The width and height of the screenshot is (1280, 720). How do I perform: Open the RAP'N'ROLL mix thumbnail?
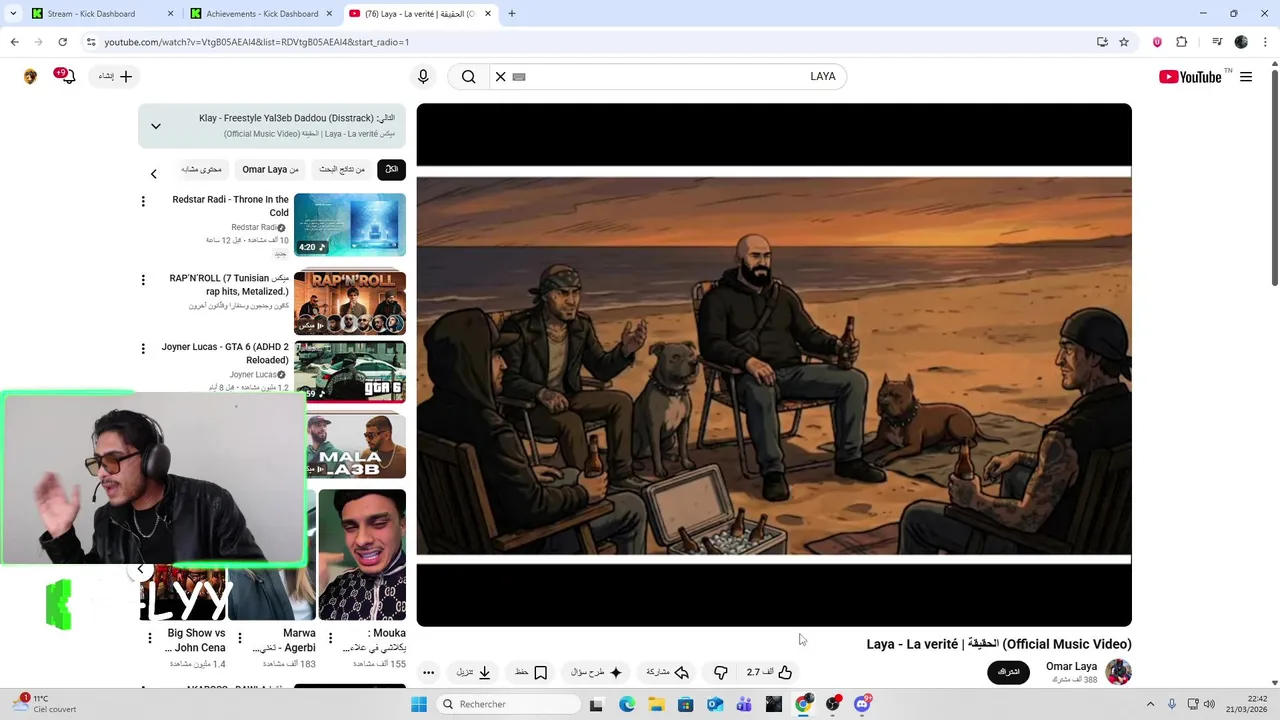pos(350,303)
